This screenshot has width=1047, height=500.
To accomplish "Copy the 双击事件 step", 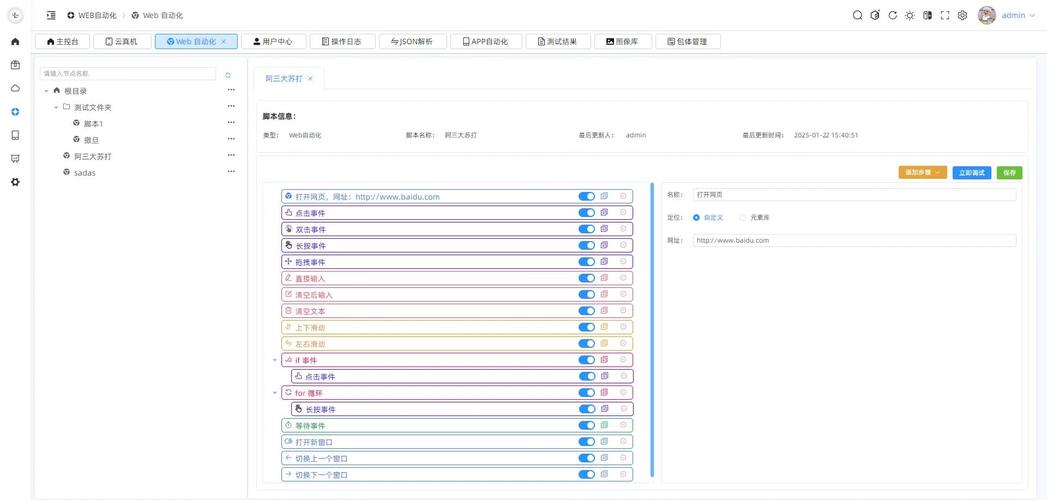I will point(604,229).
